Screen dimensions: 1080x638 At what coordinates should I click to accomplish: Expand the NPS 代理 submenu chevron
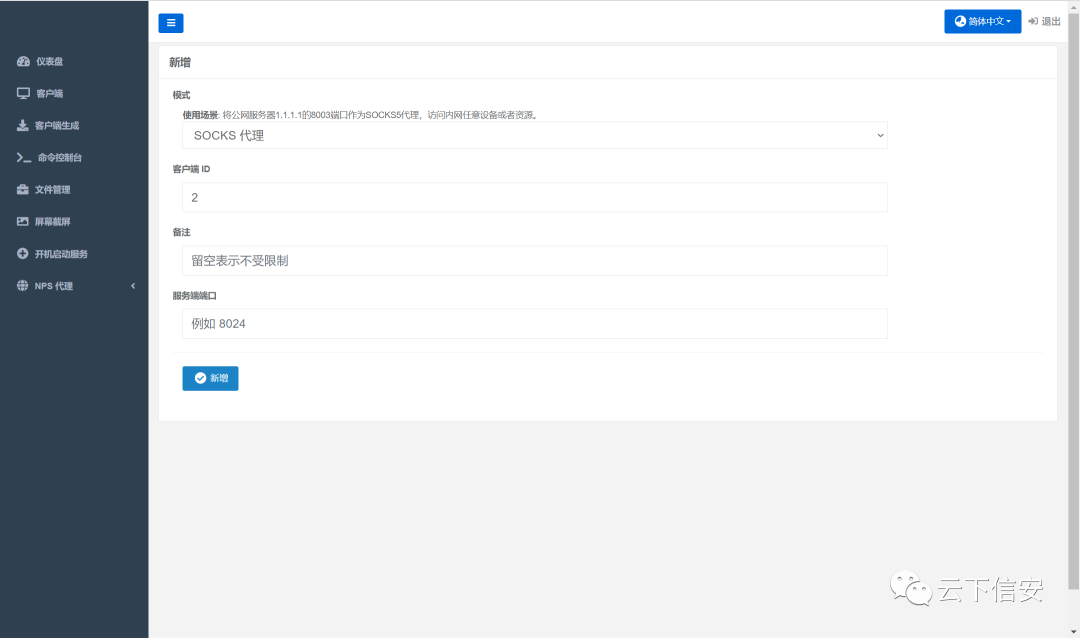pyautogui.click(x=133, y=286)
